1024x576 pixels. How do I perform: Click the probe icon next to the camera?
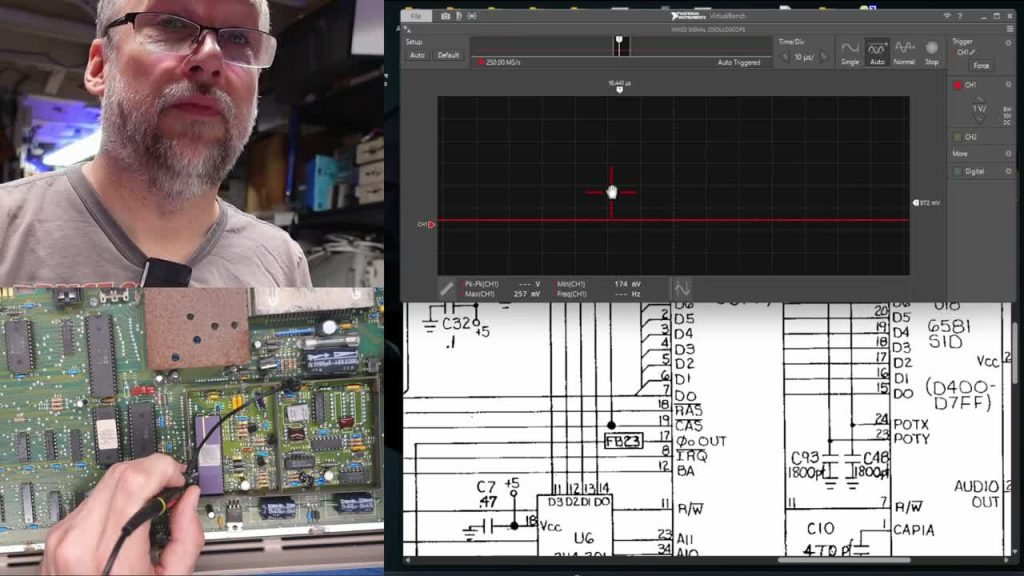[x=458, y=16]
